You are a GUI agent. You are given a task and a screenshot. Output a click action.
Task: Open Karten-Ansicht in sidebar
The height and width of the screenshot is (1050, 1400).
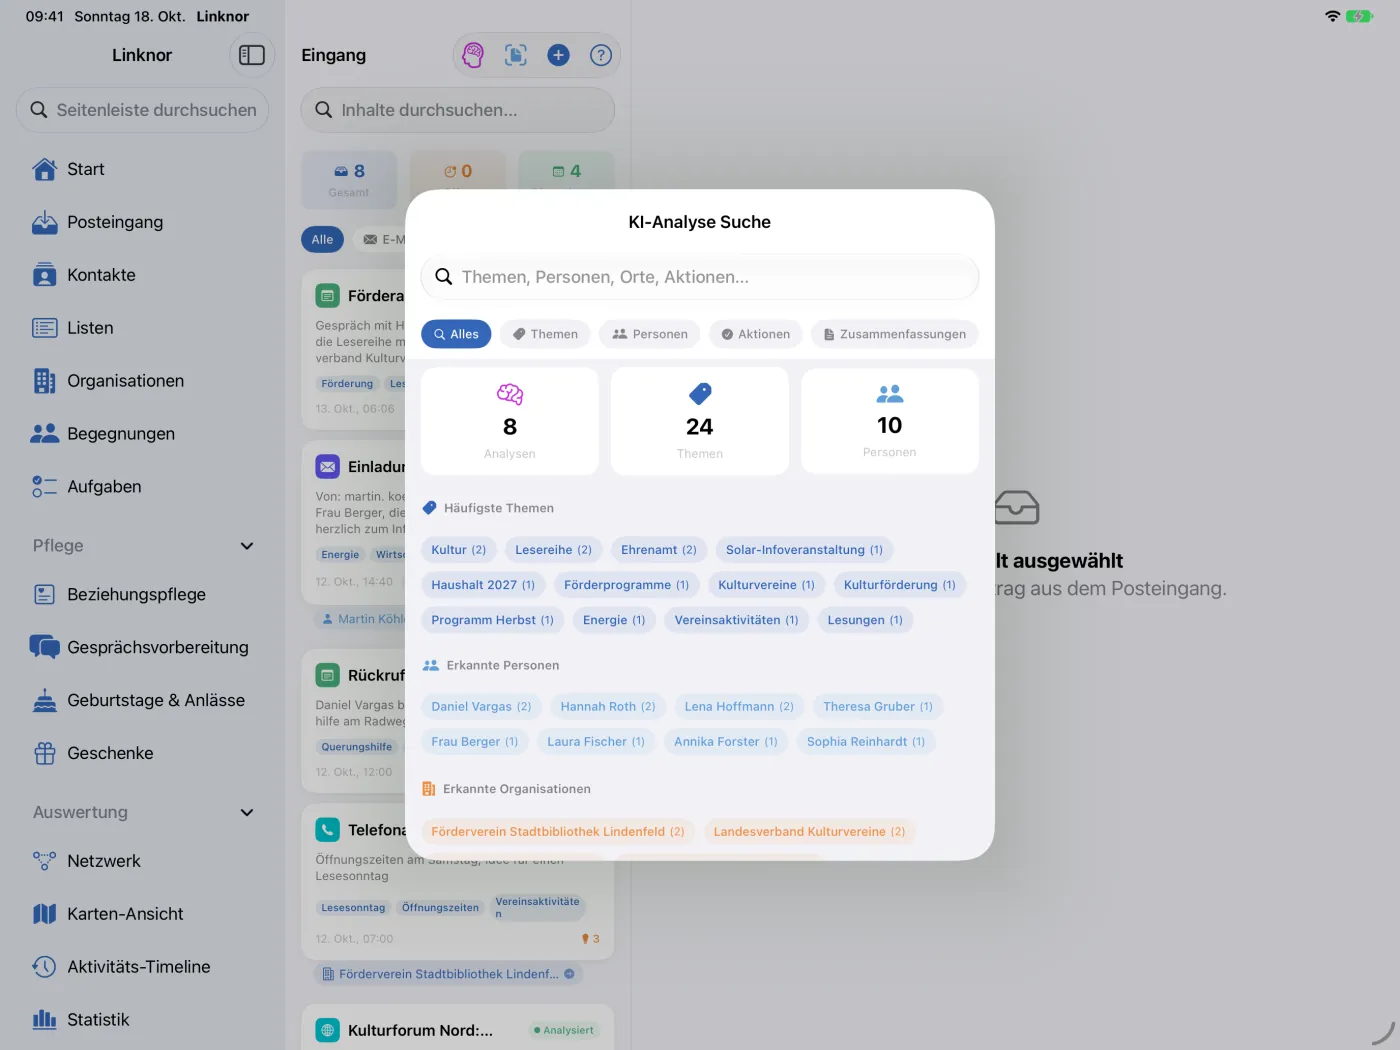[x=143, y=914]
